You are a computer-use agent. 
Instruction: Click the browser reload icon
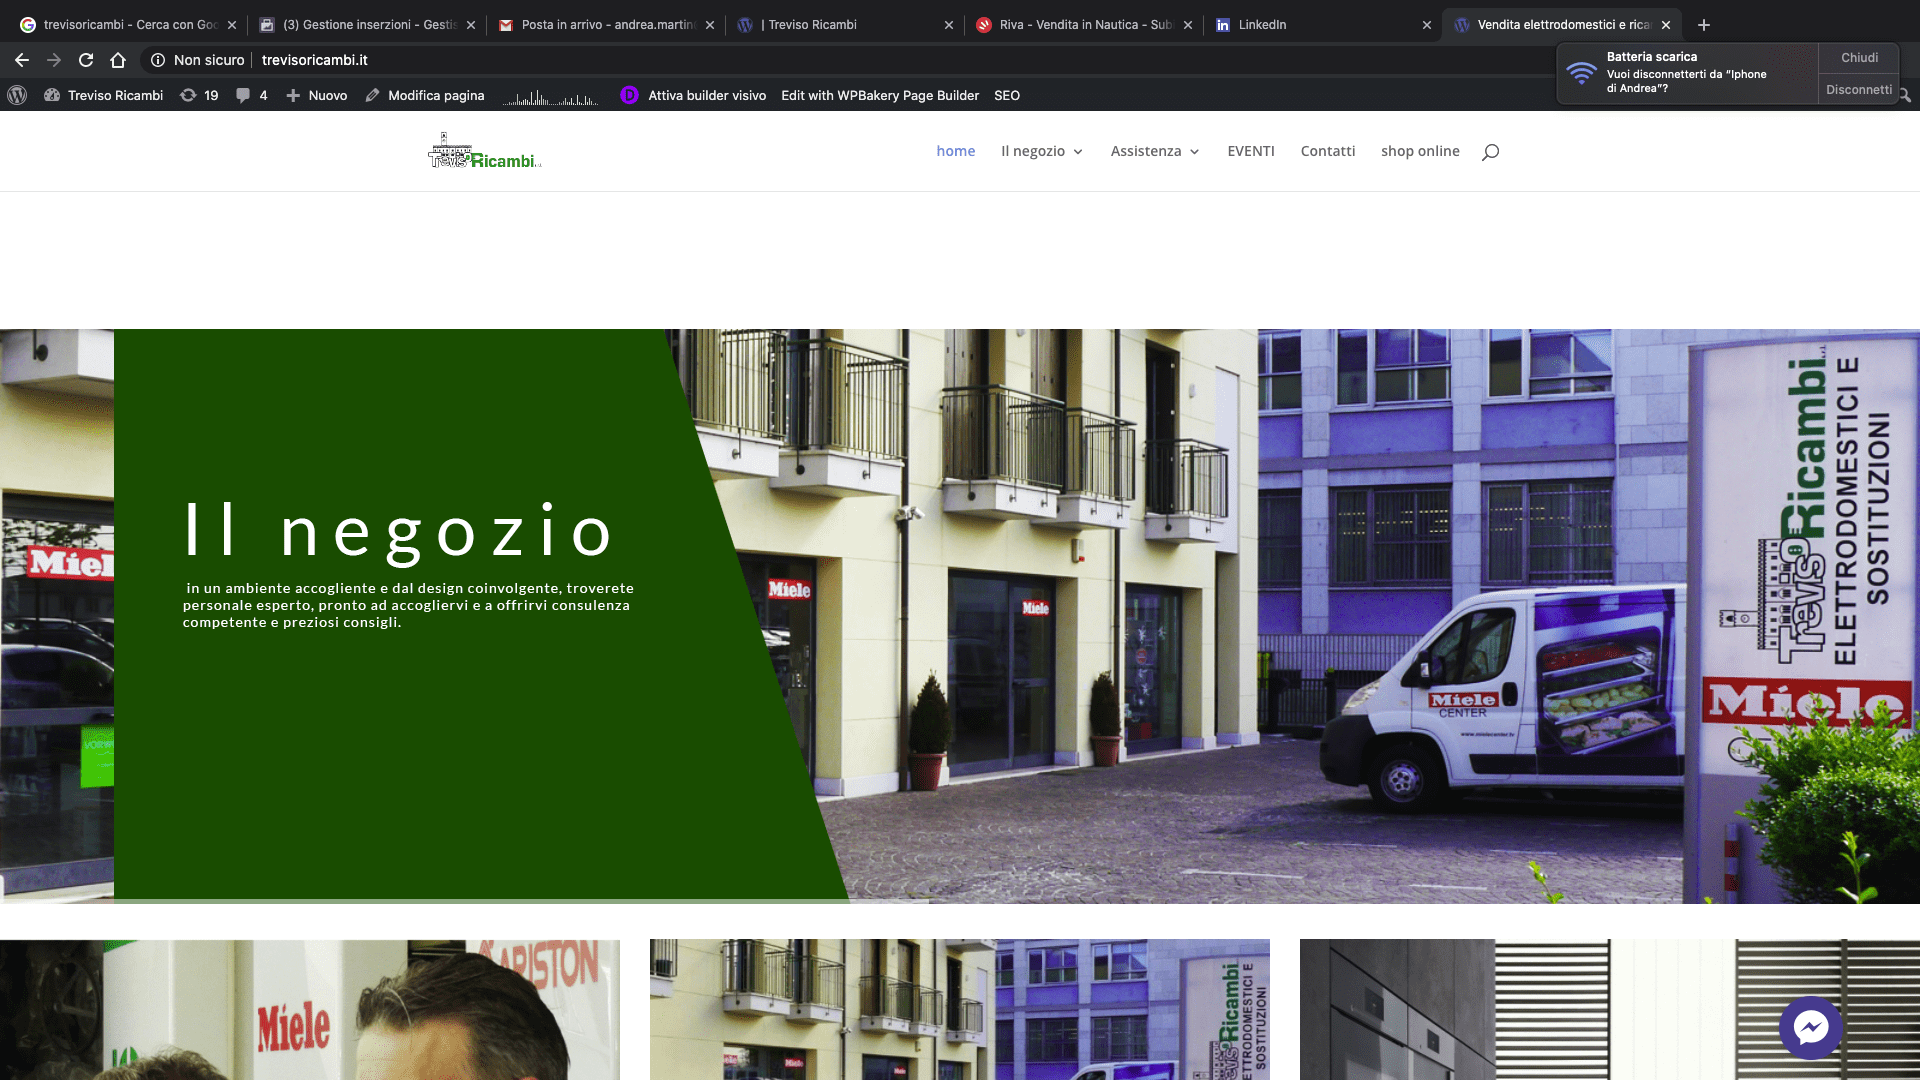point(86,60)
